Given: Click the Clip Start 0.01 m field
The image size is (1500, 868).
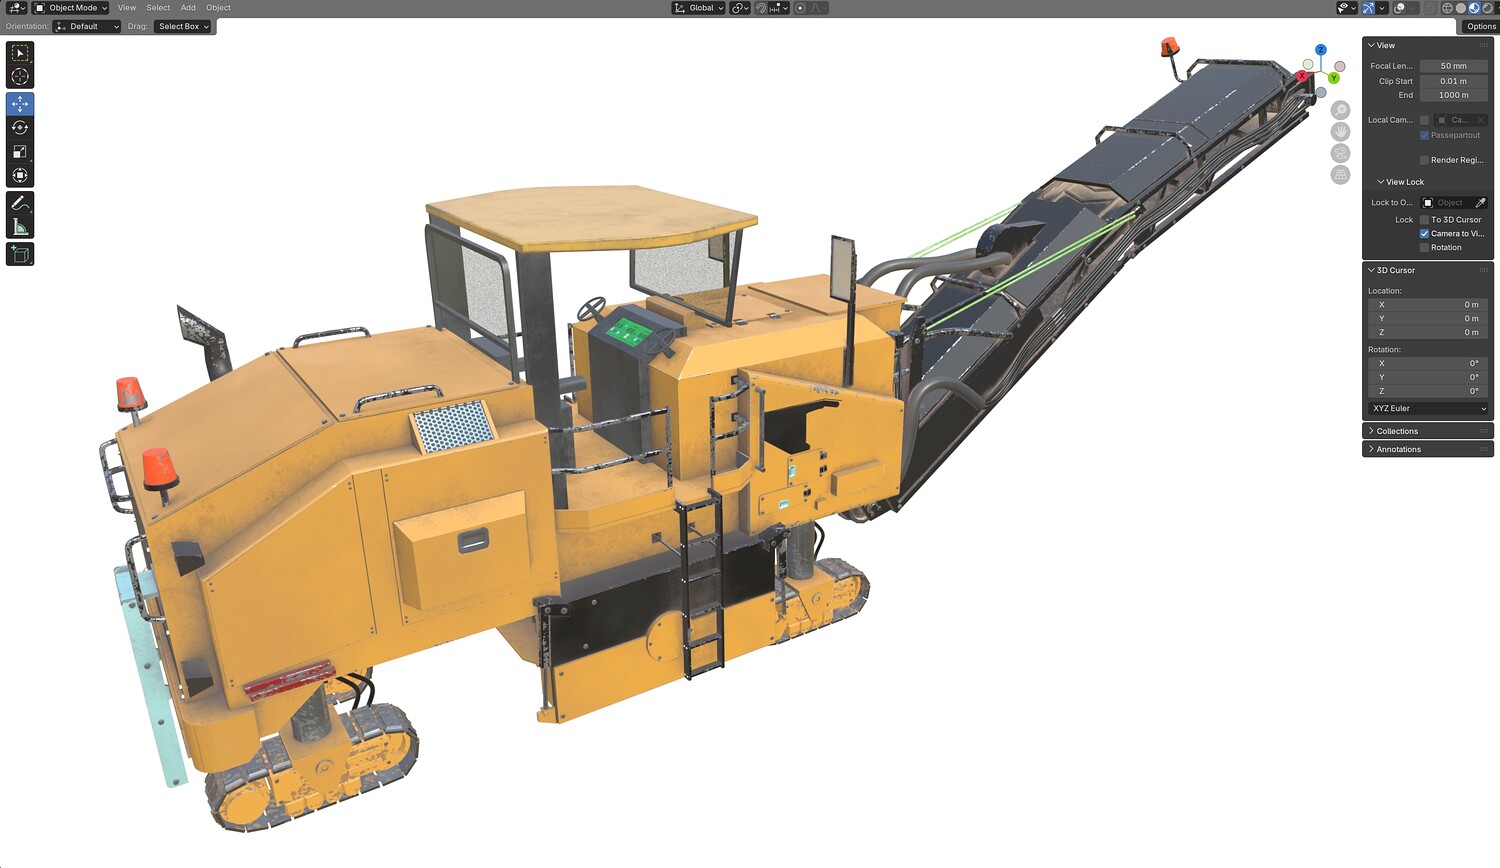Looking at the screenshot, I should click(1454, 81).
